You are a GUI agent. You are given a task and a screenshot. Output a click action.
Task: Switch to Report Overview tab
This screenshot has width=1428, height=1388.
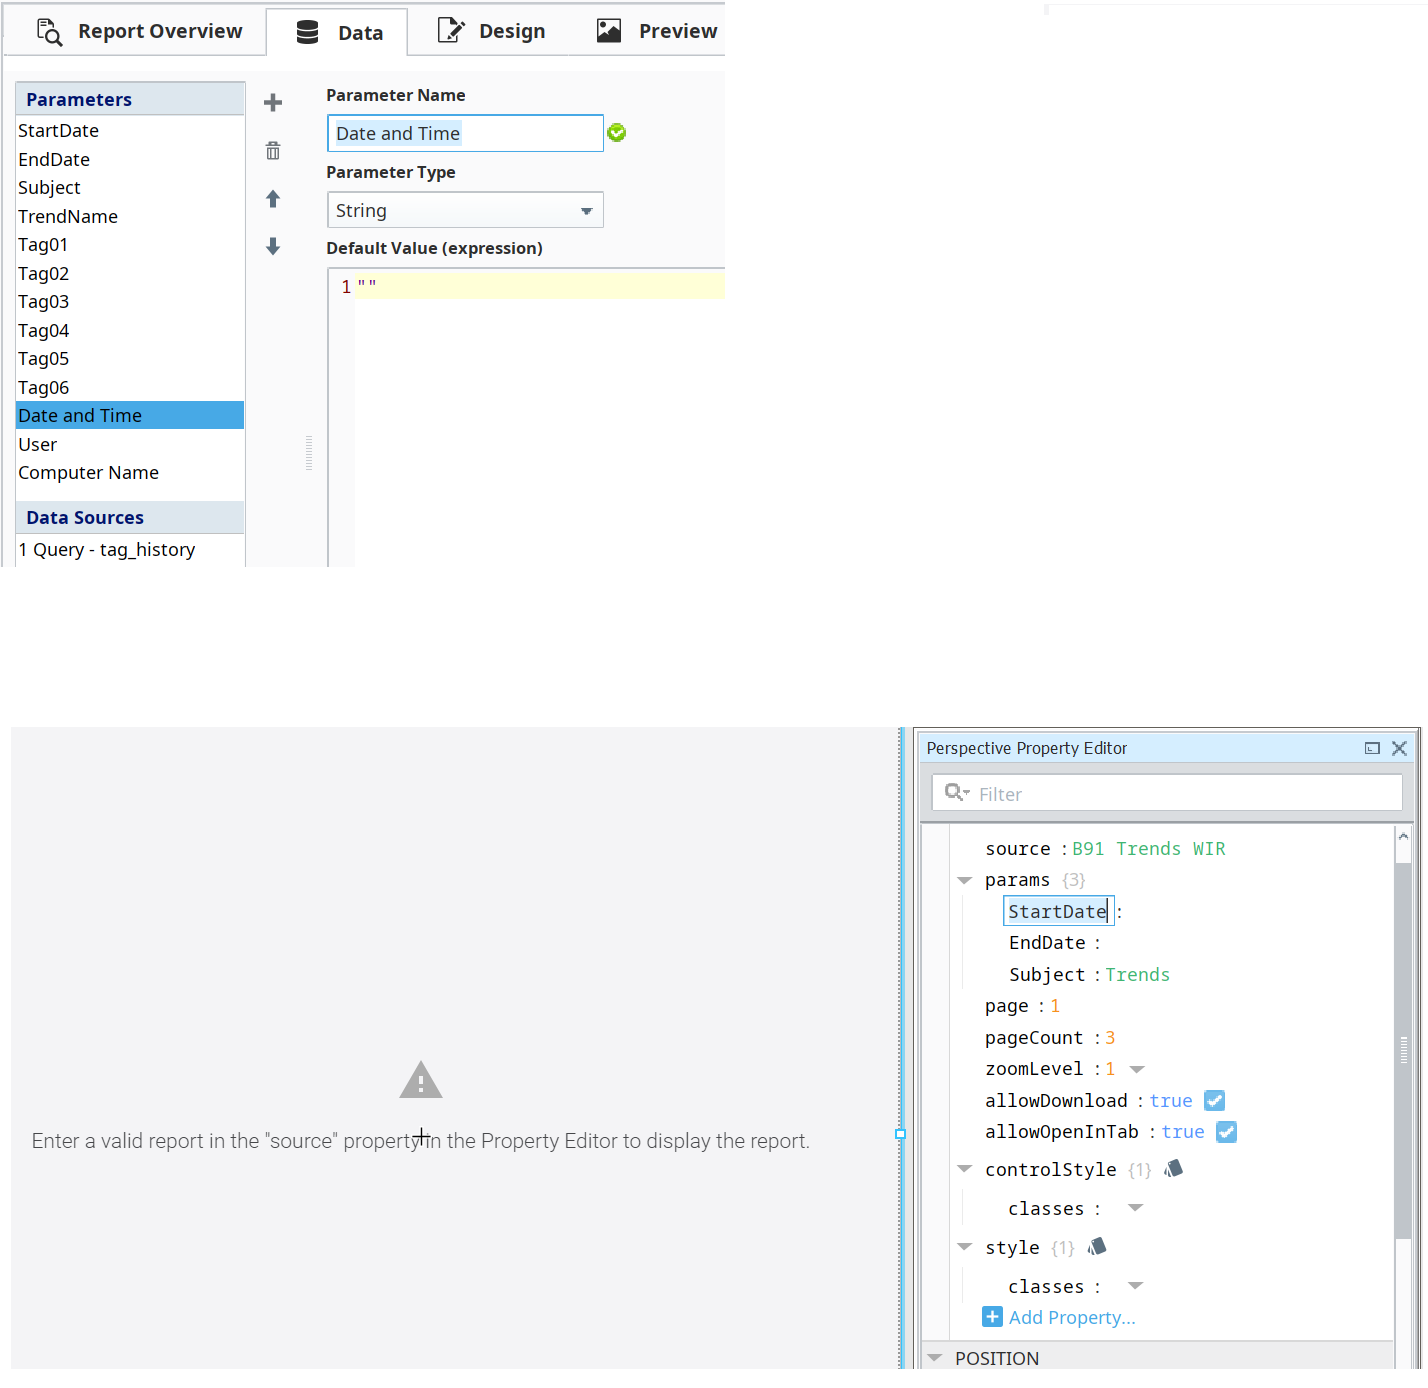click(x=139, y=31)
